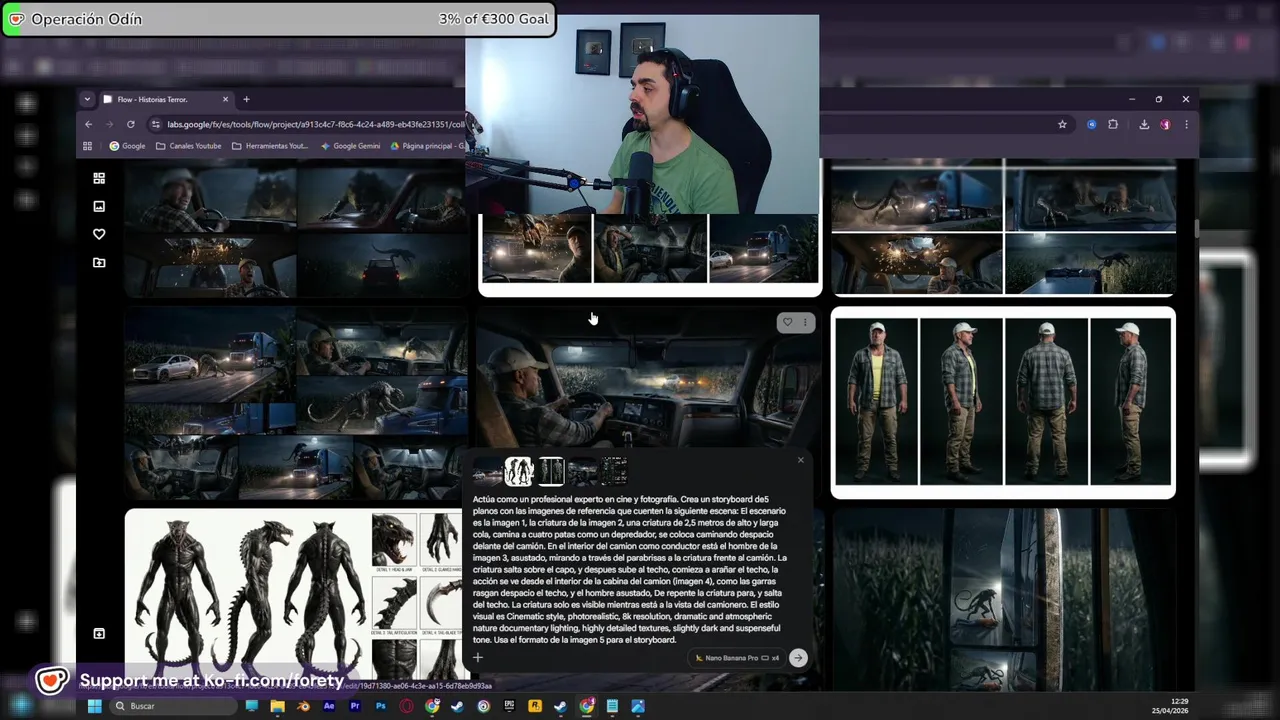
Task: Open the top-right creature truck storyboard image
Action: 1003,228
